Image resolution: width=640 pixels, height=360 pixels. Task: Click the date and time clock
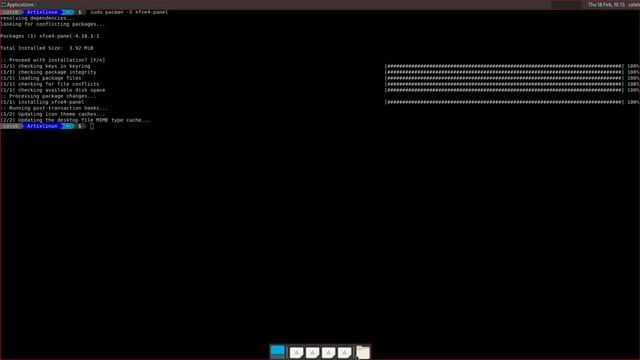tap(606, 4)
